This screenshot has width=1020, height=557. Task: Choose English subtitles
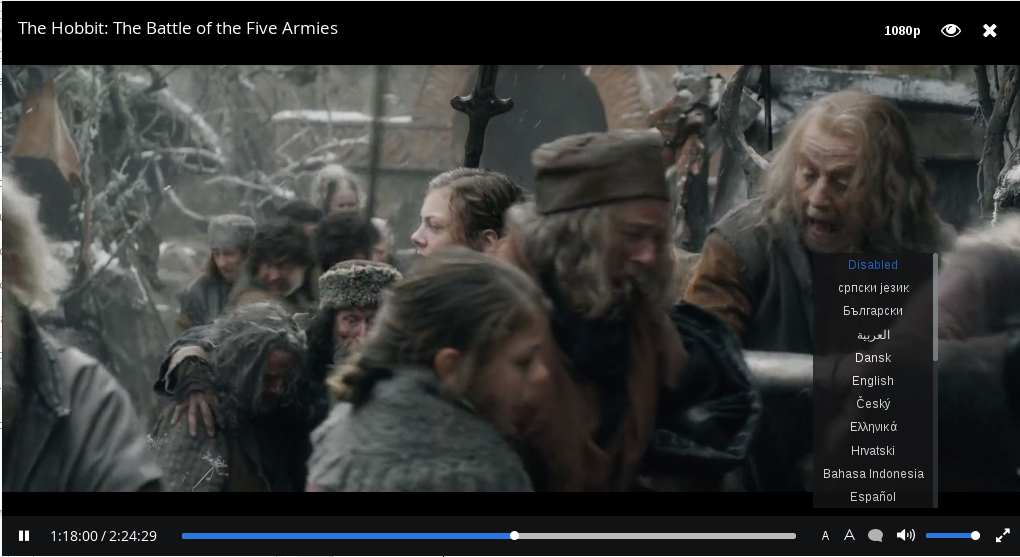click(x=872, y=381)
